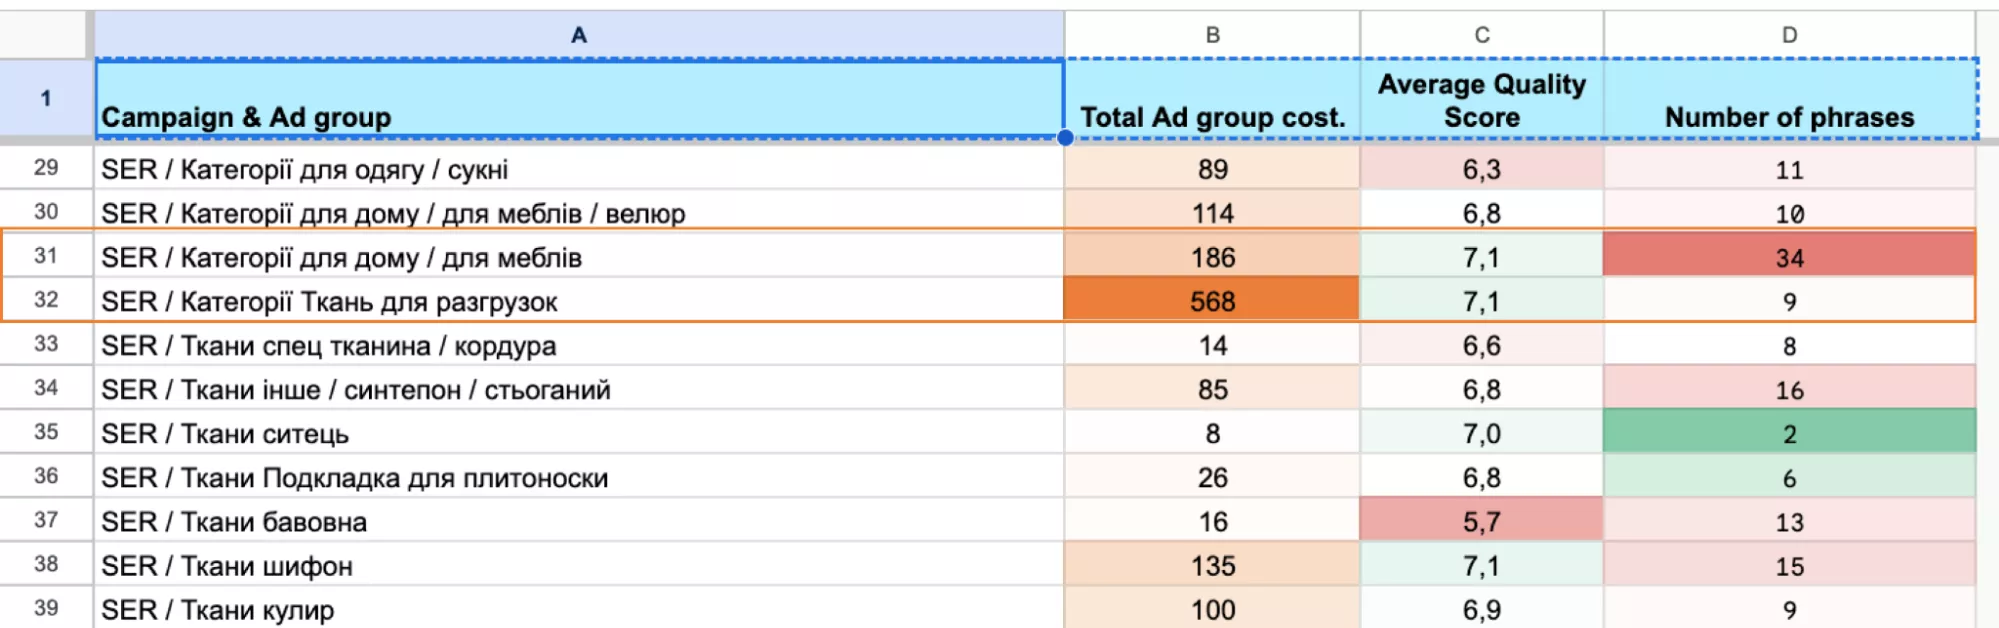Select row 31 header
Viewport: 1999px width, 628px height.
point(46,255)
